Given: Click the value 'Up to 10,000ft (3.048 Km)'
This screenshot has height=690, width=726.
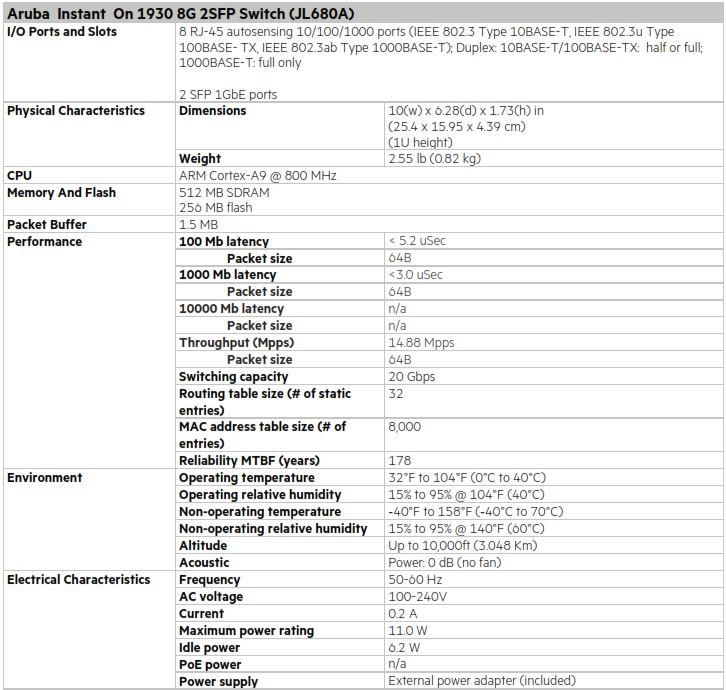Looking at the screenshot, I should click(463, 546).
